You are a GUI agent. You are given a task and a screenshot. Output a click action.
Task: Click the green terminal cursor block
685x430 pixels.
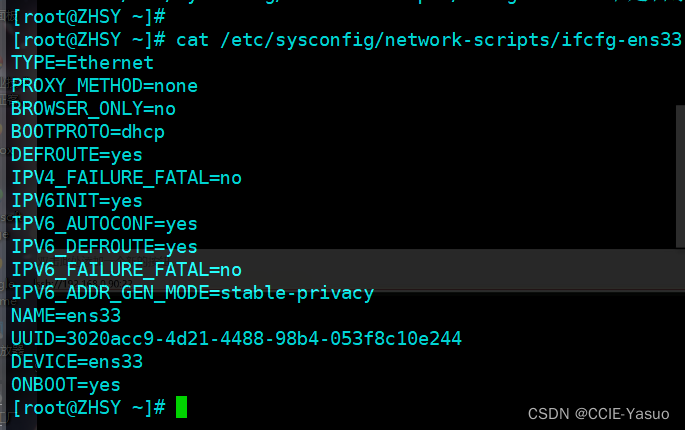tap(181, 407)
